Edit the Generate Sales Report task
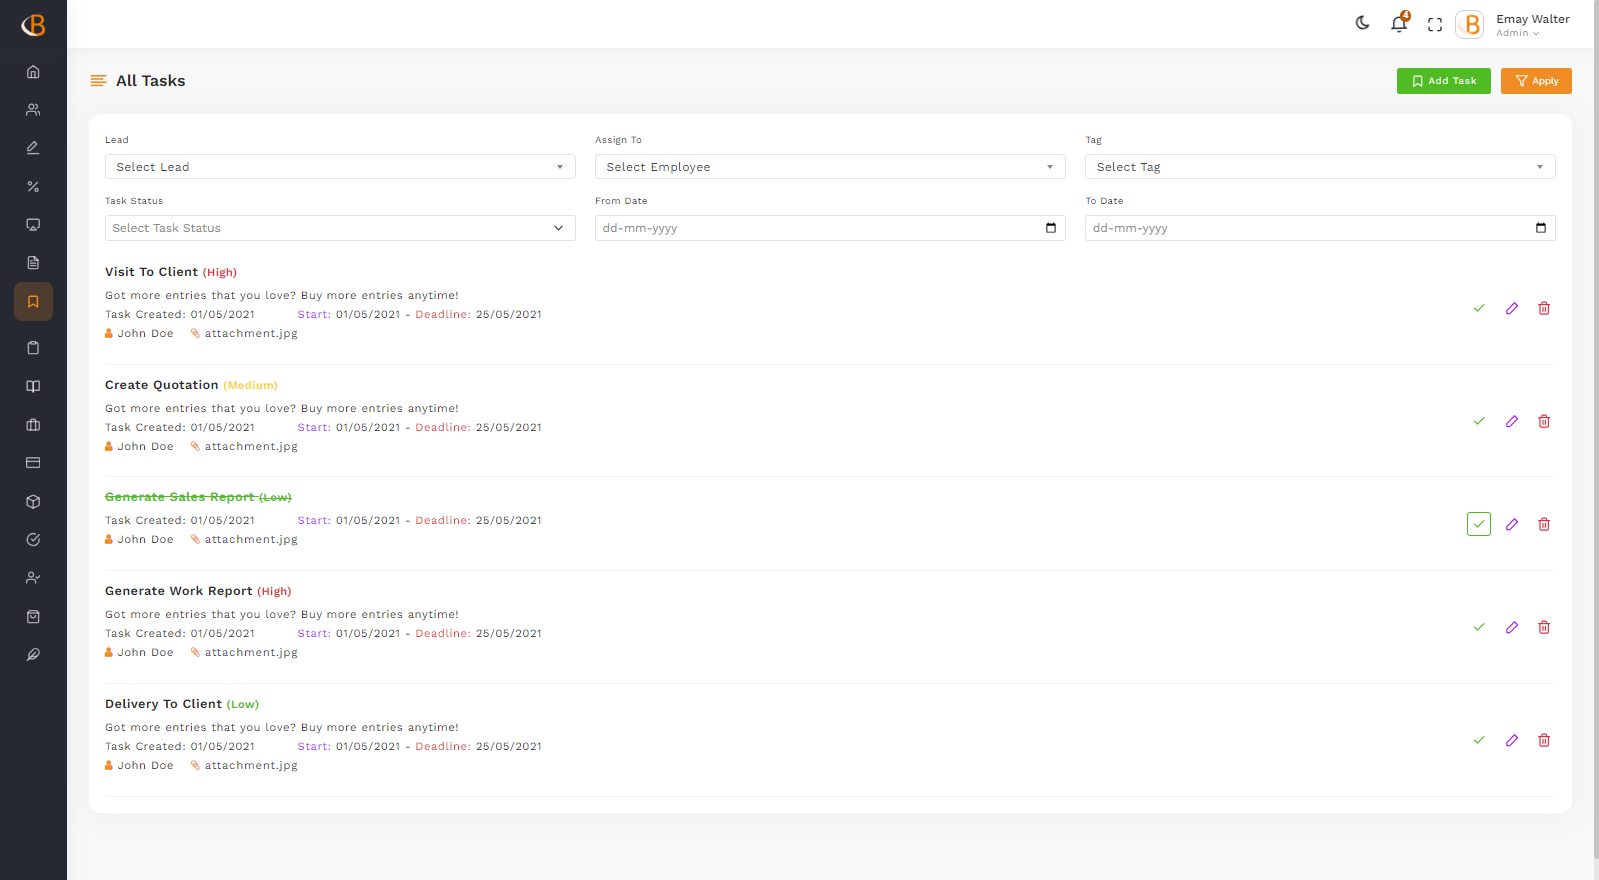Screen dimensions: 1599x880 1512,524
